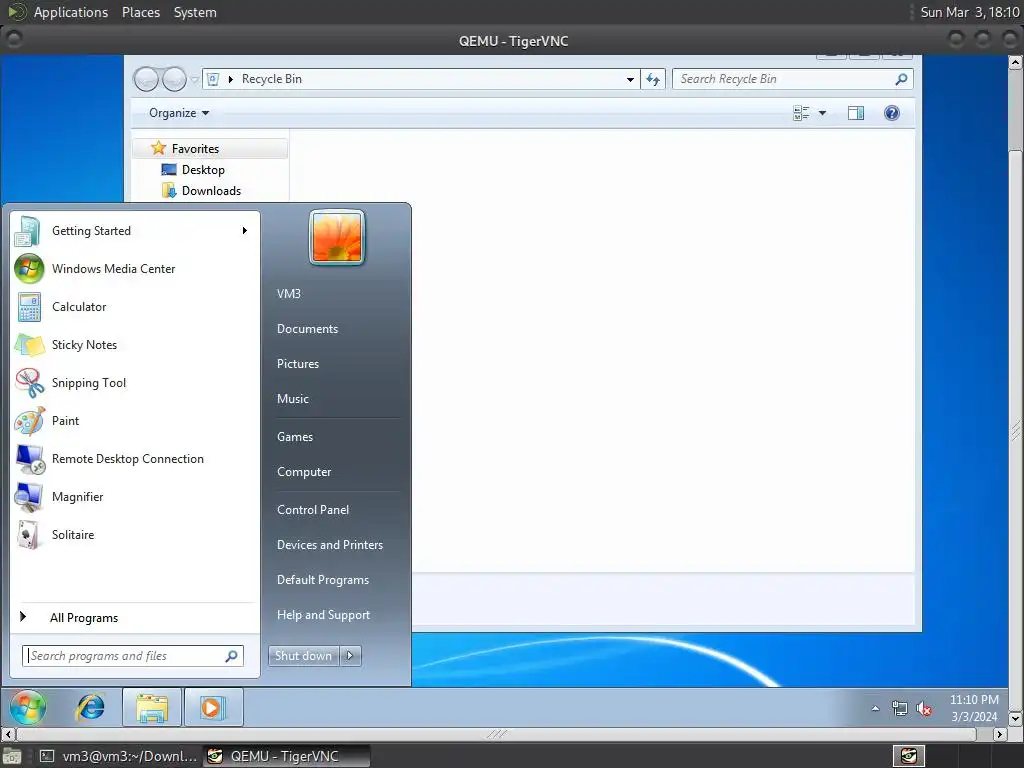The width and height of the screenshot is (1024, 768).
Task: Open the Help question mark icon in Explorer
Action: (891, 113)
